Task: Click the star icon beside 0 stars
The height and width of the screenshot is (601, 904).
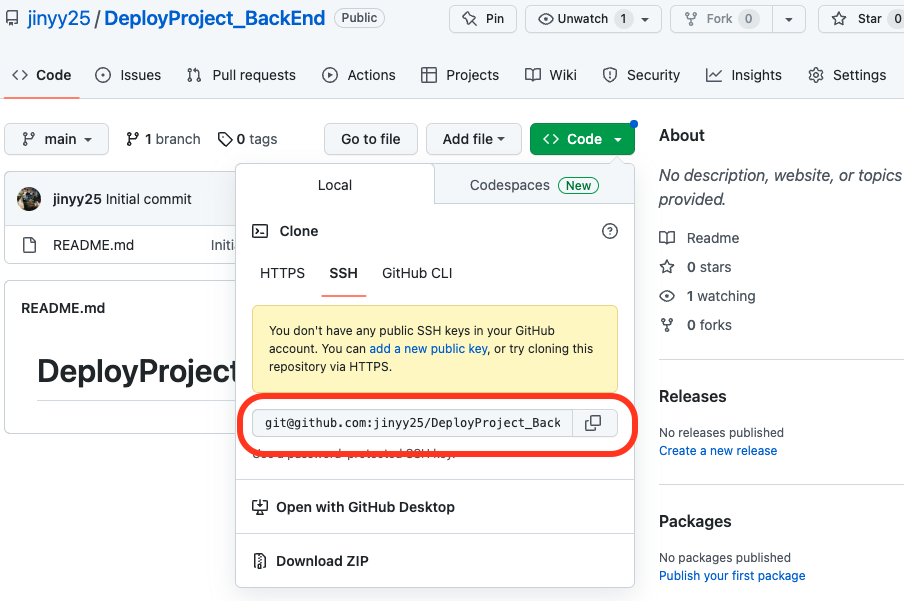Action: click(x=667, y=266)
